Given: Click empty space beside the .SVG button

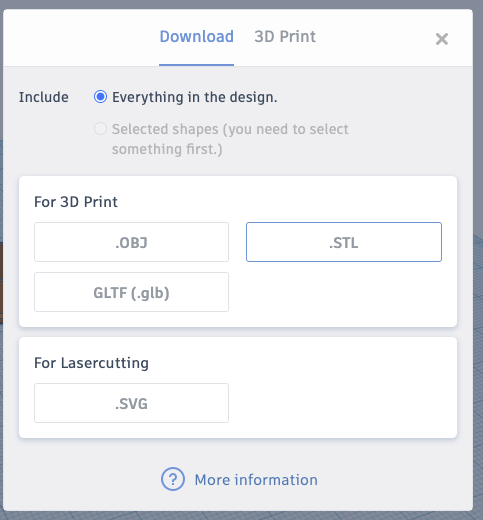Looking at the screenshot, I should 342,403.
